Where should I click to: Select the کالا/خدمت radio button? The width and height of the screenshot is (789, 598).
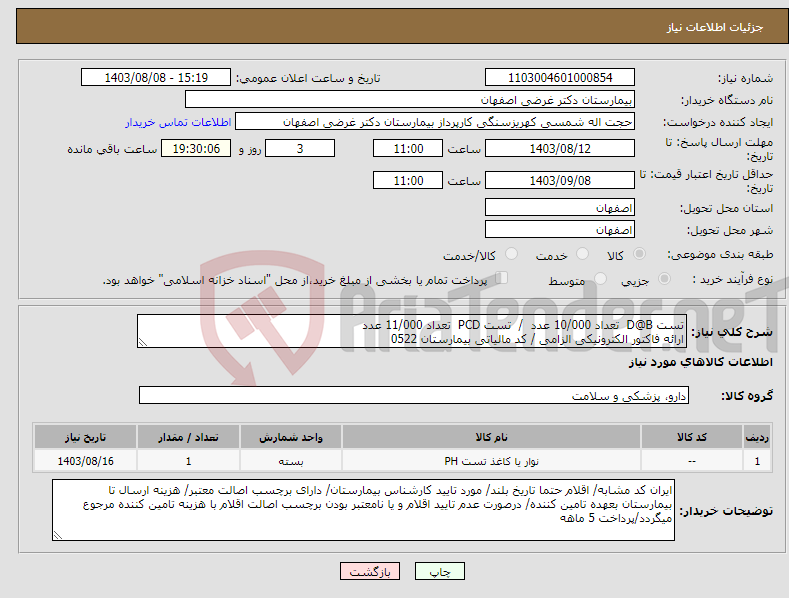[x=511, y=254]
